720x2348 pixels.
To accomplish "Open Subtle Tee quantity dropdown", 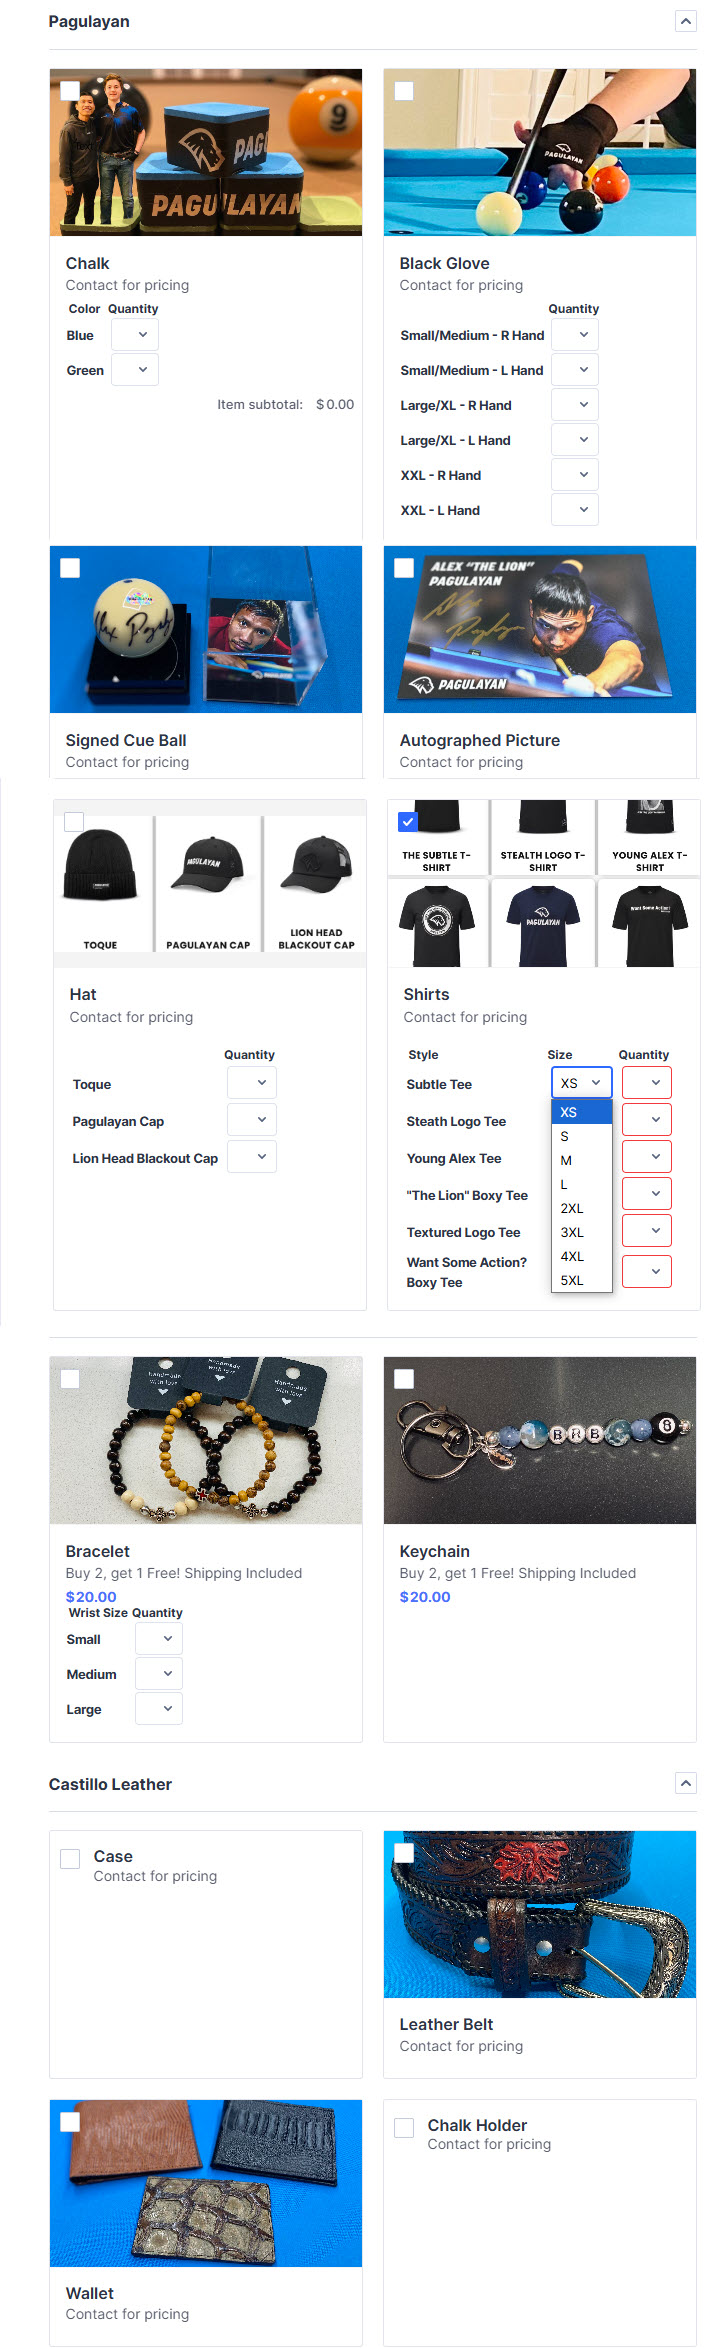I will [x=647, y=1083].
